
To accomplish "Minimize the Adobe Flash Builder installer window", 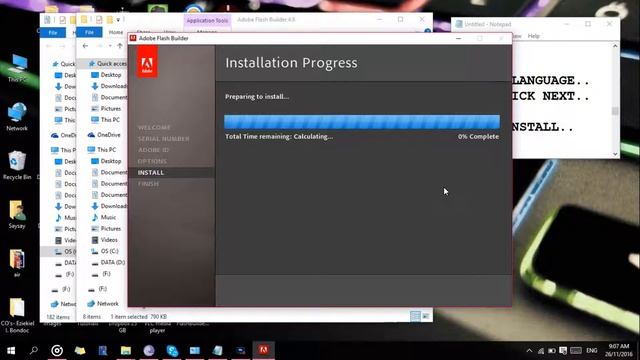I will [x=458, y=38].
